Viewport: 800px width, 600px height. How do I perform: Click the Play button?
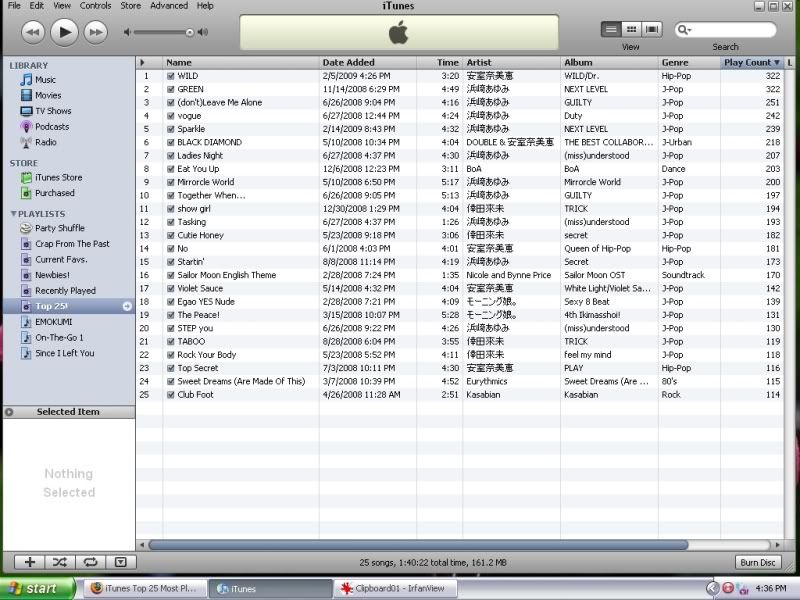[63, 32]
